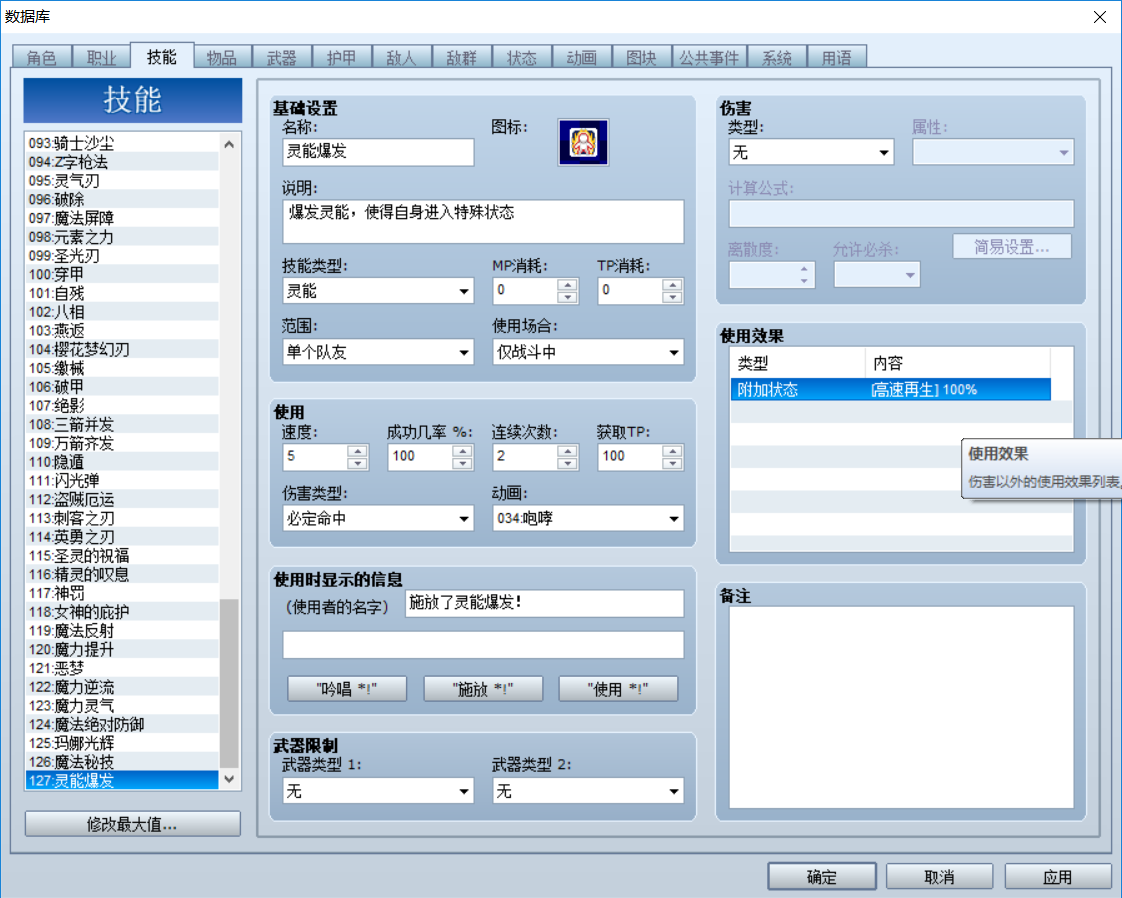Expand the 伤害类型 dropdown showing 必定命中

pos(378,519)
